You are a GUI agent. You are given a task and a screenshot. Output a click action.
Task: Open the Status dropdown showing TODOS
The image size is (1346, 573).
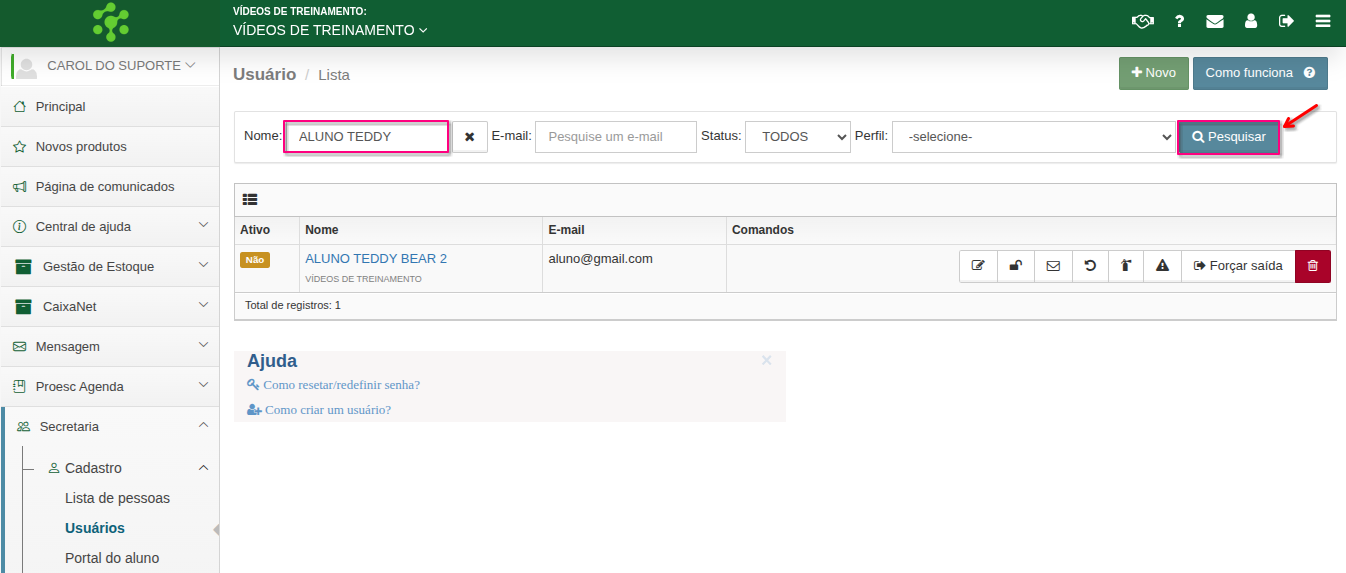(x=797, y=137)
